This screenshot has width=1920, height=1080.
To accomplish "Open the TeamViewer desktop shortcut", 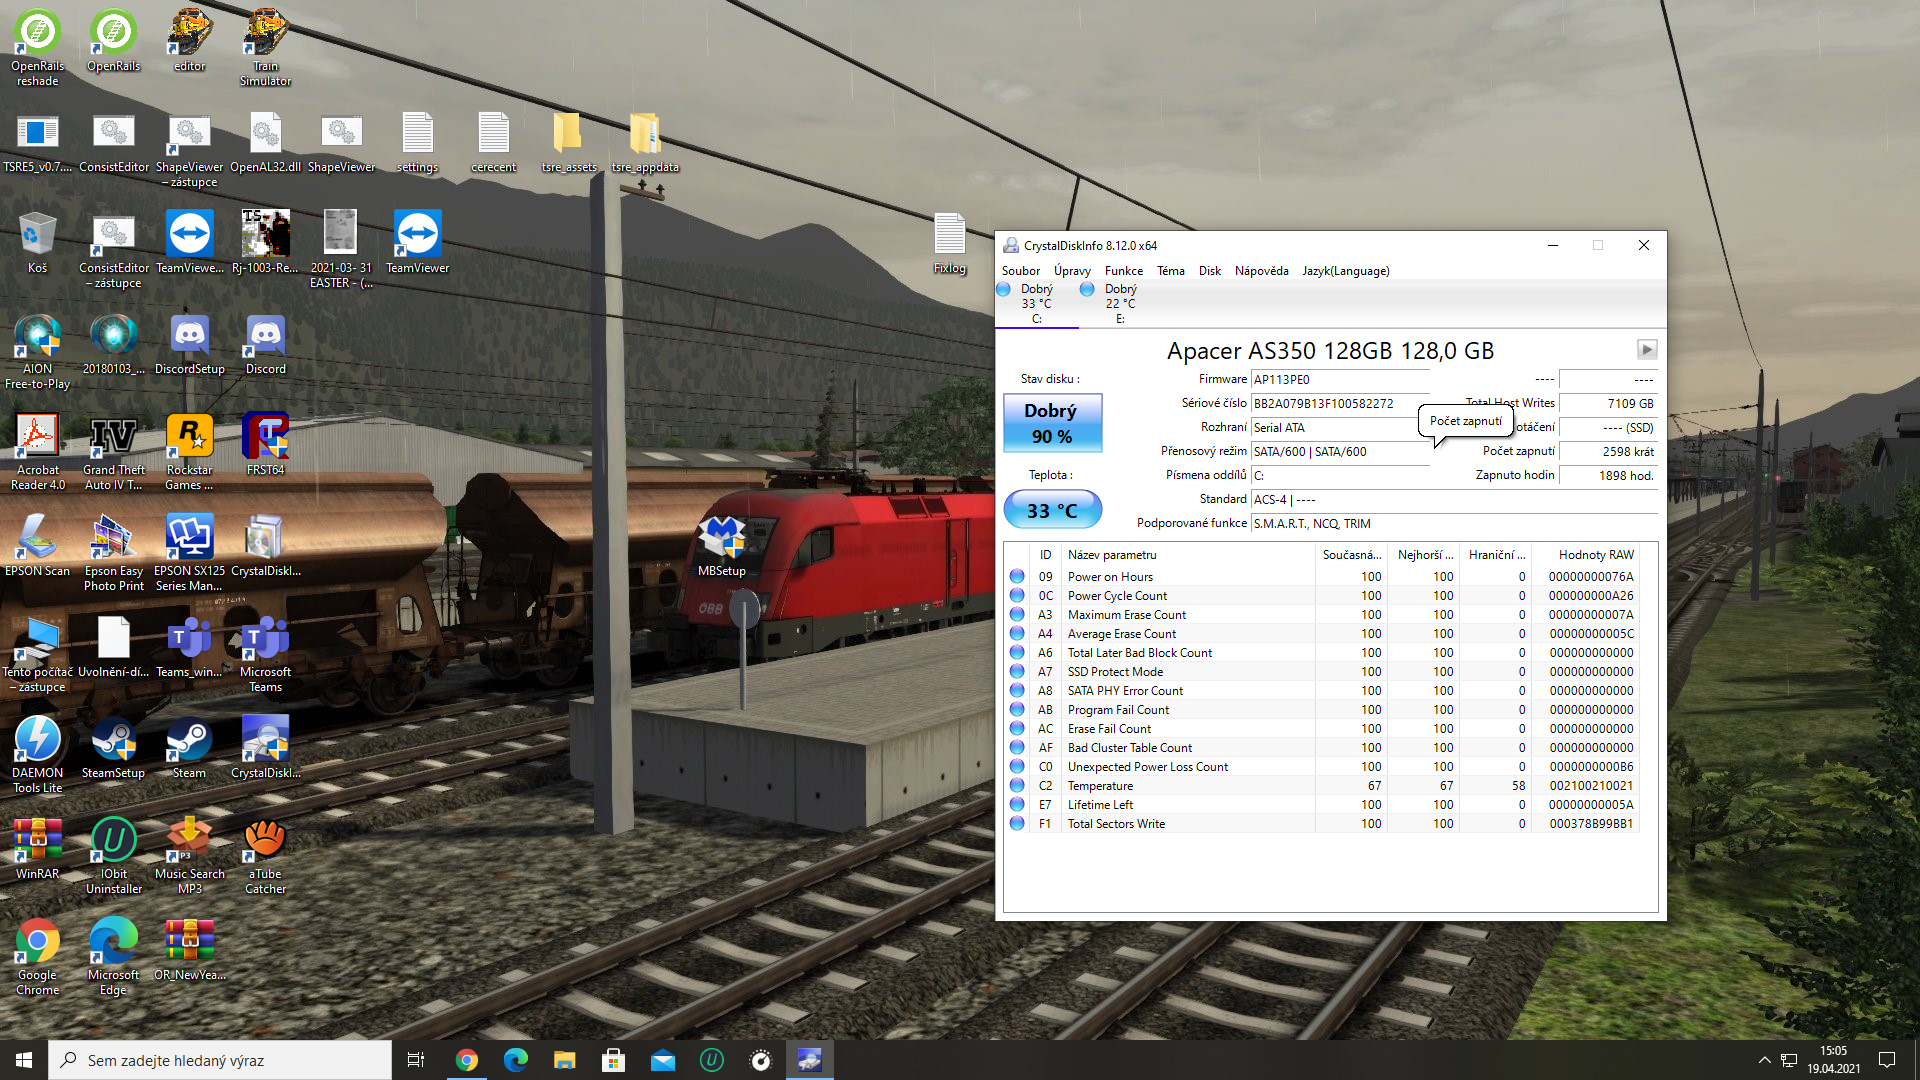I will click(x=417, y=241).
